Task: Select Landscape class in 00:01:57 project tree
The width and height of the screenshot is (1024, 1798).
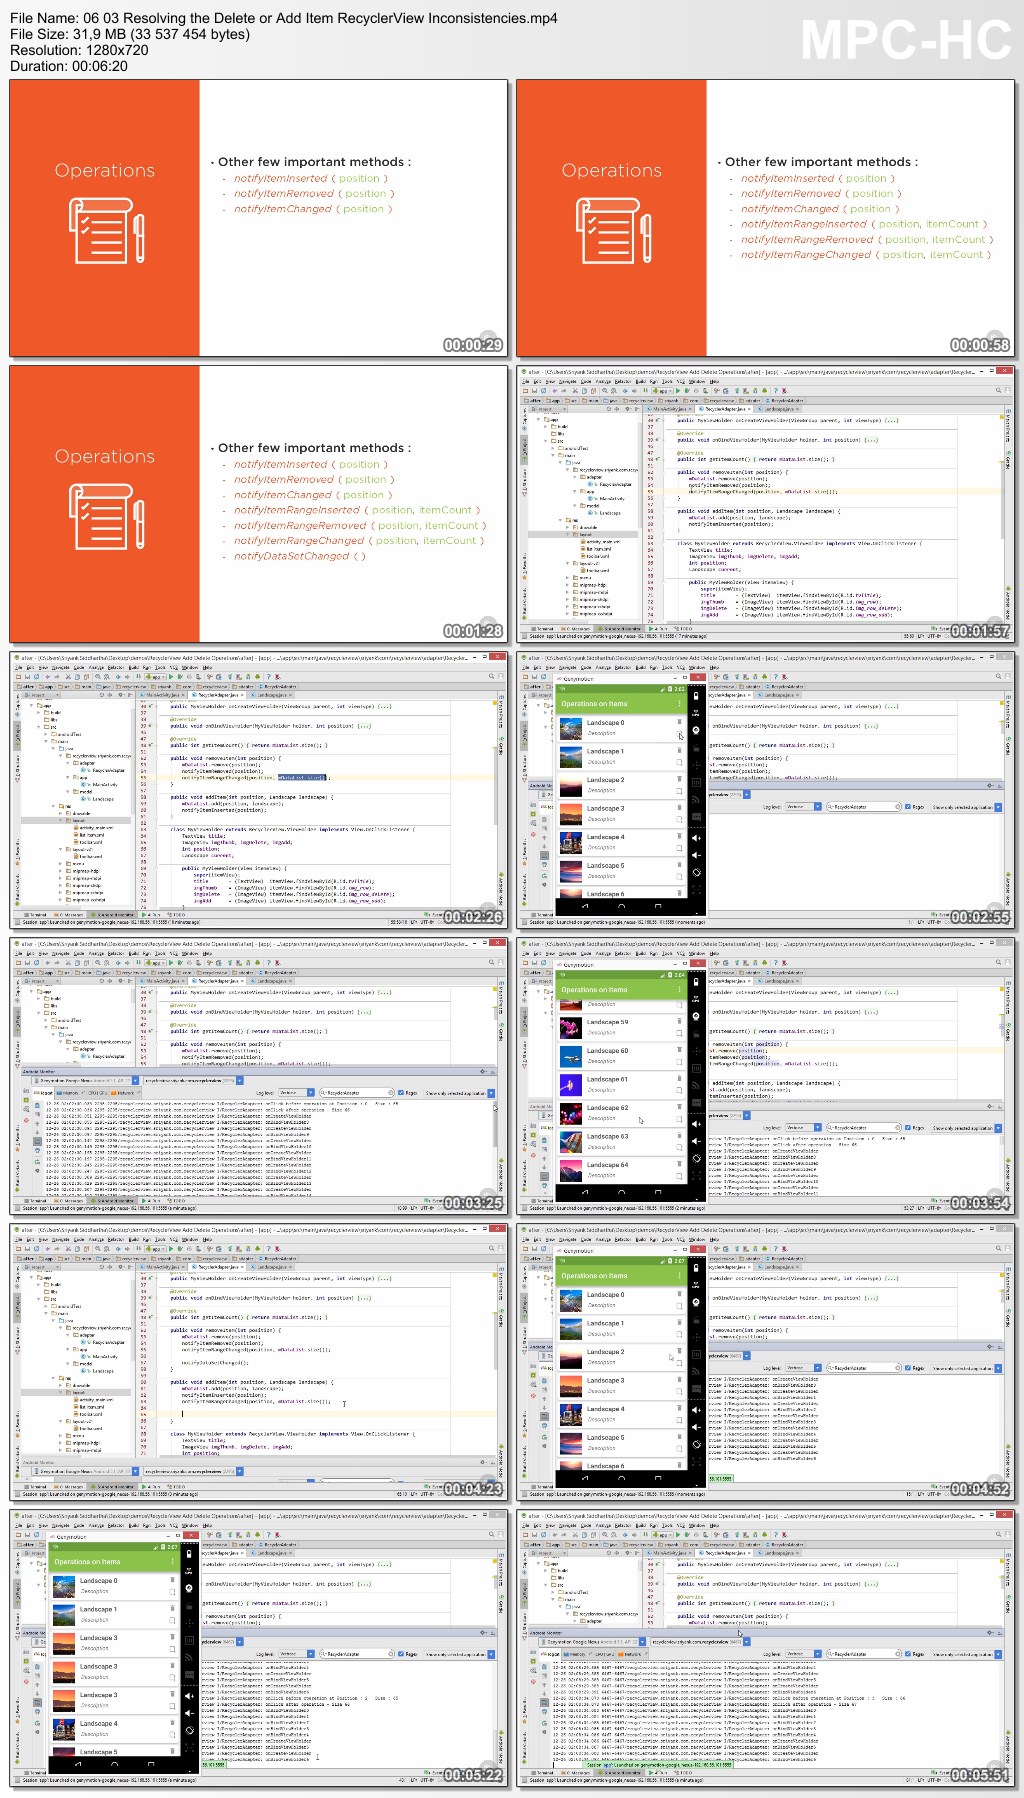Action: [606, 513]
